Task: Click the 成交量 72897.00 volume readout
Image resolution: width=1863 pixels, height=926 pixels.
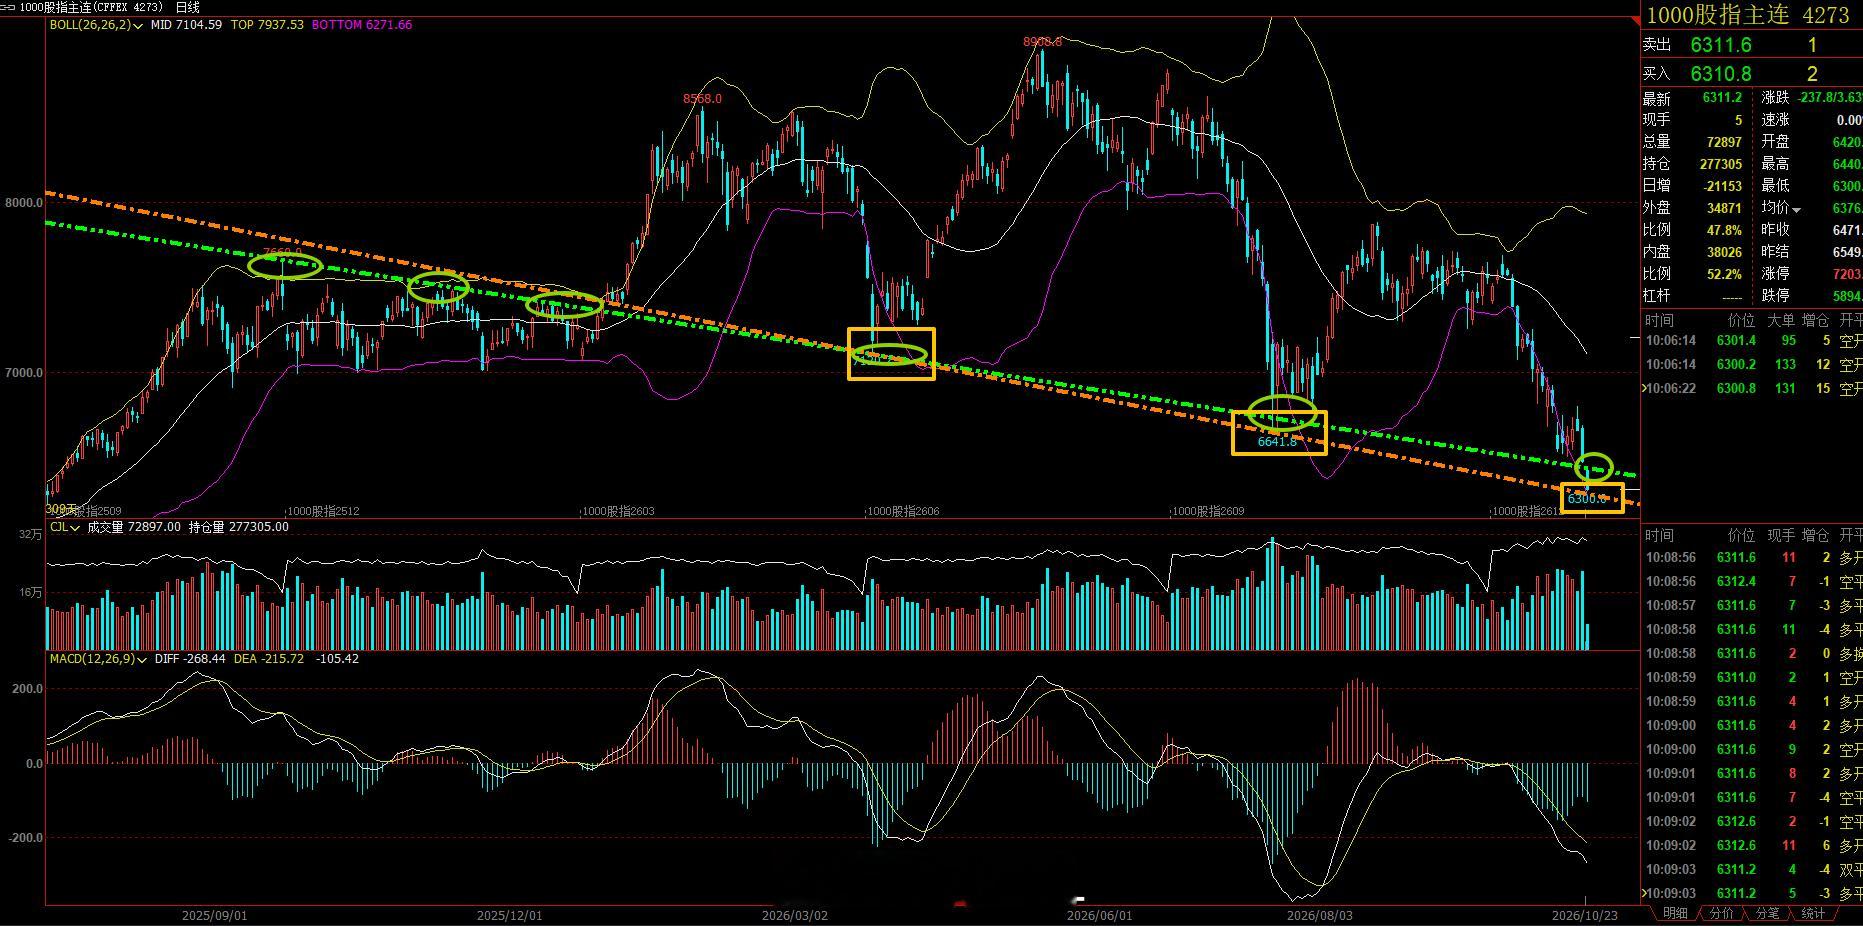Action: pos(134,527)
